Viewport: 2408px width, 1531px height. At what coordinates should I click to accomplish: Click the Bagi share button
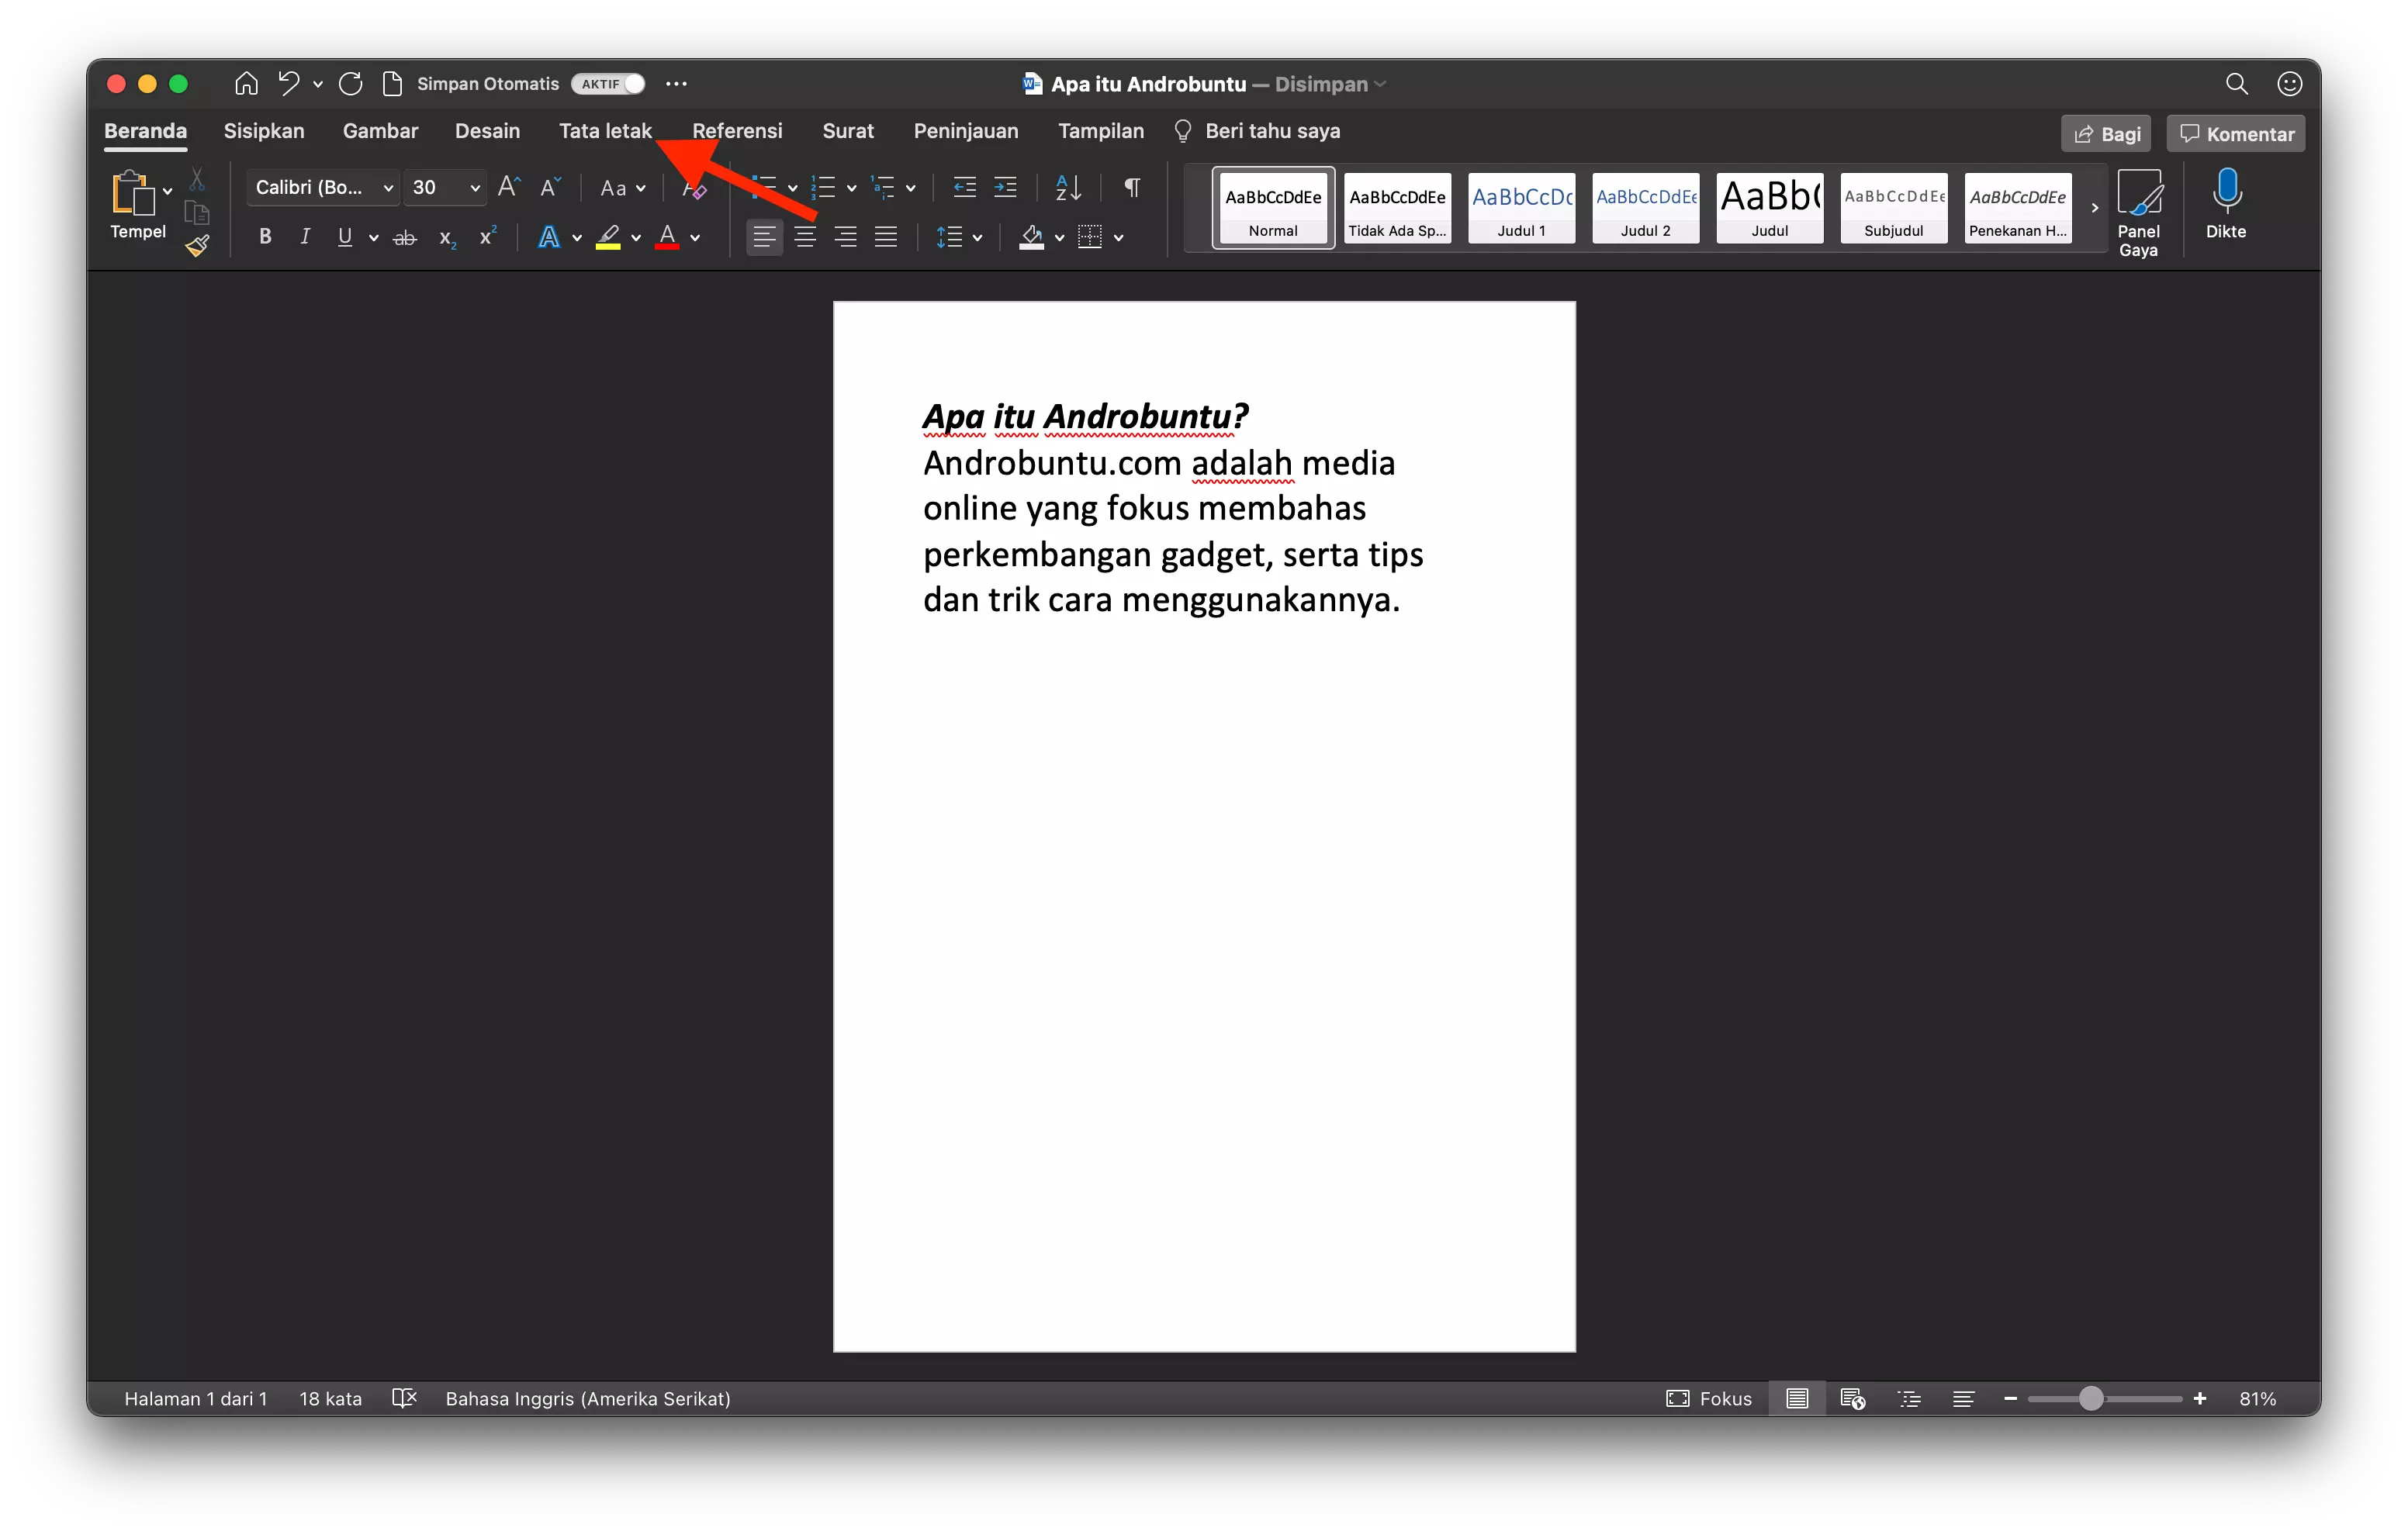pos(2105,132)
